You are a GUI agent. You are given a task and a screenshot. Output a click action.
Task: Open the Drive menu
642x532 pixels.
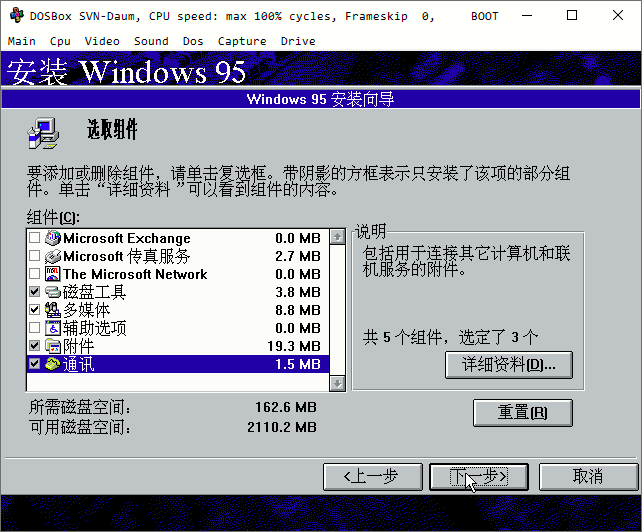(x=298, y=41)
